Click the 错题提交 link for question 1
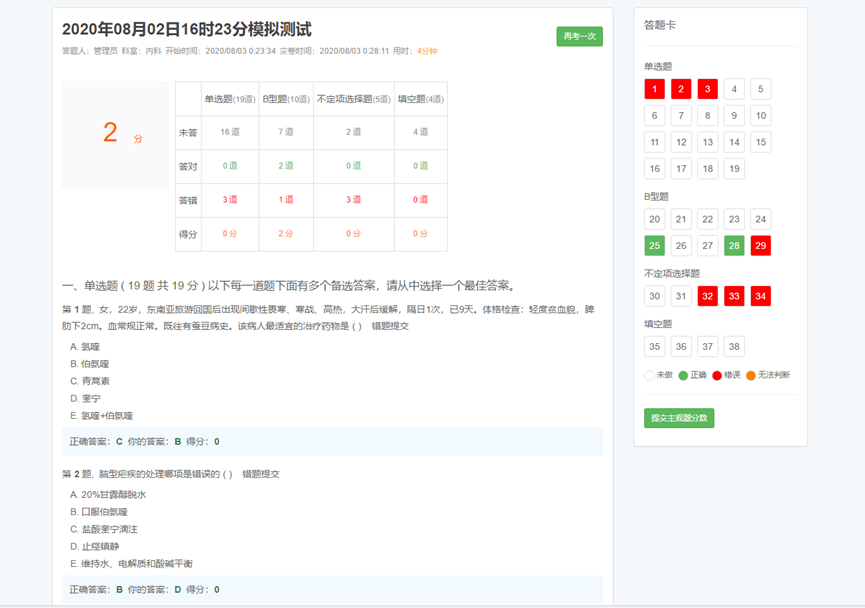Image resolution: width=865 pixels, height=608 pixels. pyautogui.click(x=389, y=326)
